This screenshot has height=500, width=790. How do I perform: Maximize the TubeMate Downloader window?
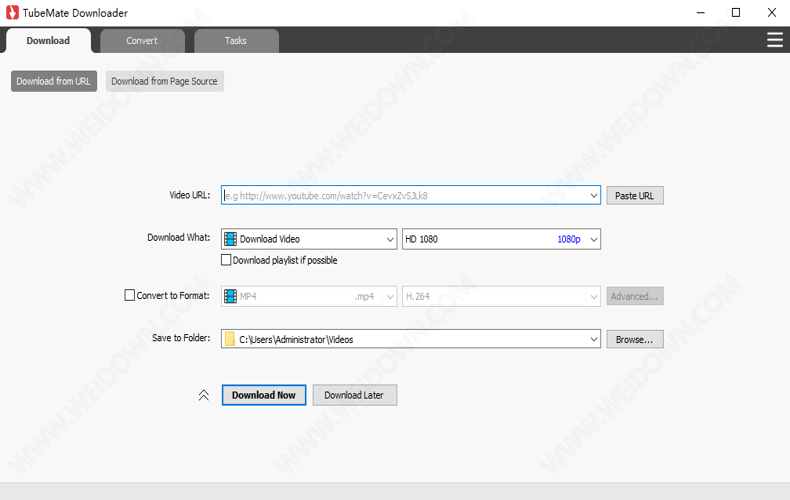(736, 13)
